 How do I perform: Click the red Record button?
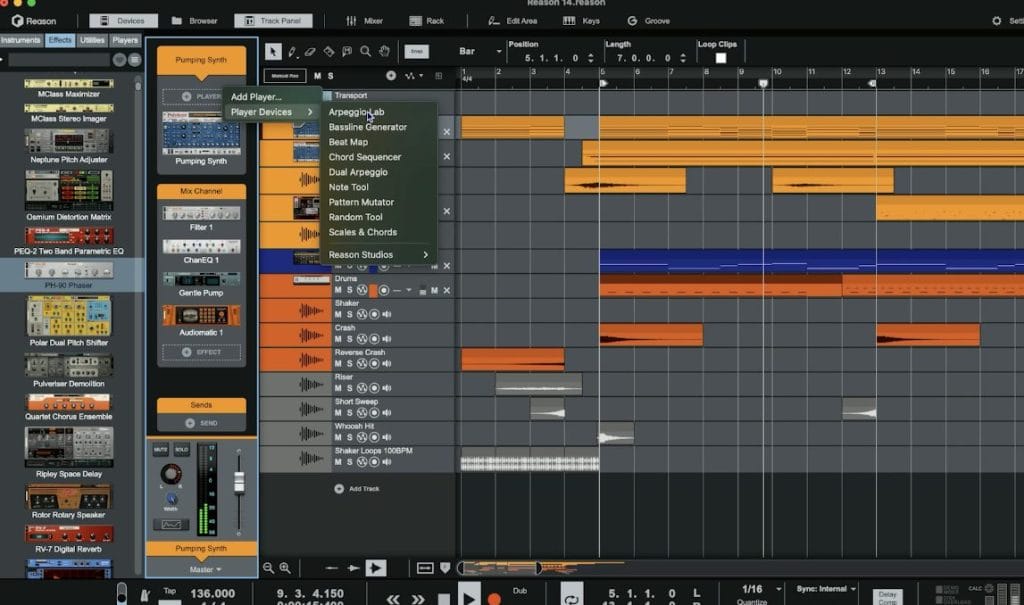[x=493, y=598]
